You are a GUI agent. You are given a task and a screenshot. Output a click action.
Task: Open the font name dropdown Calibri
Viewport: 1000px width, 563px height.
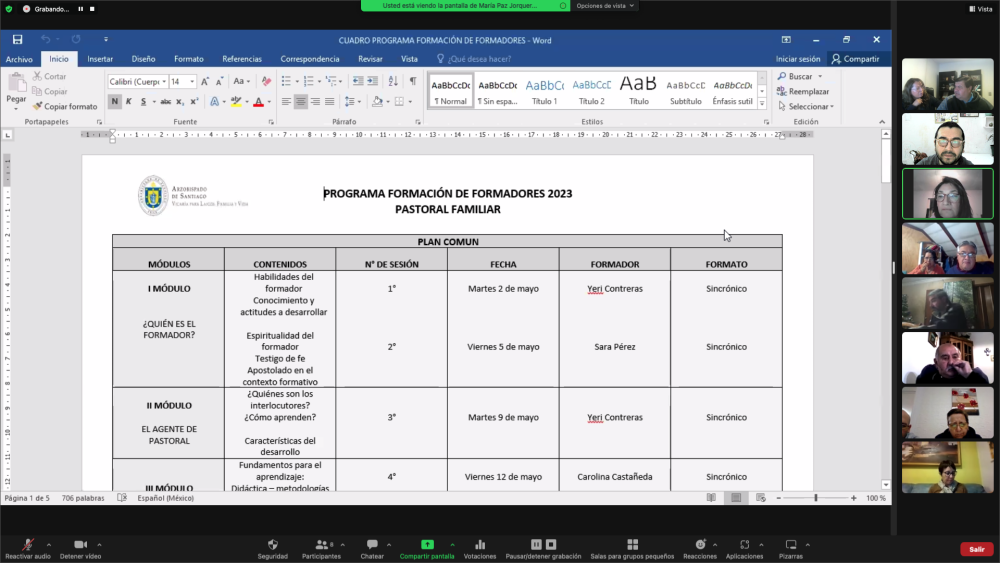tap(164, 82)
